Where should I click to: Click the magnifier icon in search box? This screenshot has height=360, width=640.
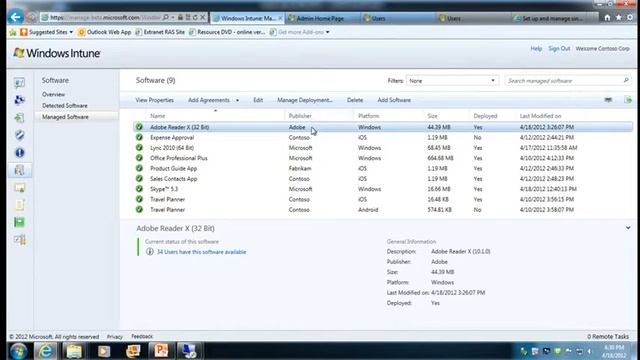[626, 80]
